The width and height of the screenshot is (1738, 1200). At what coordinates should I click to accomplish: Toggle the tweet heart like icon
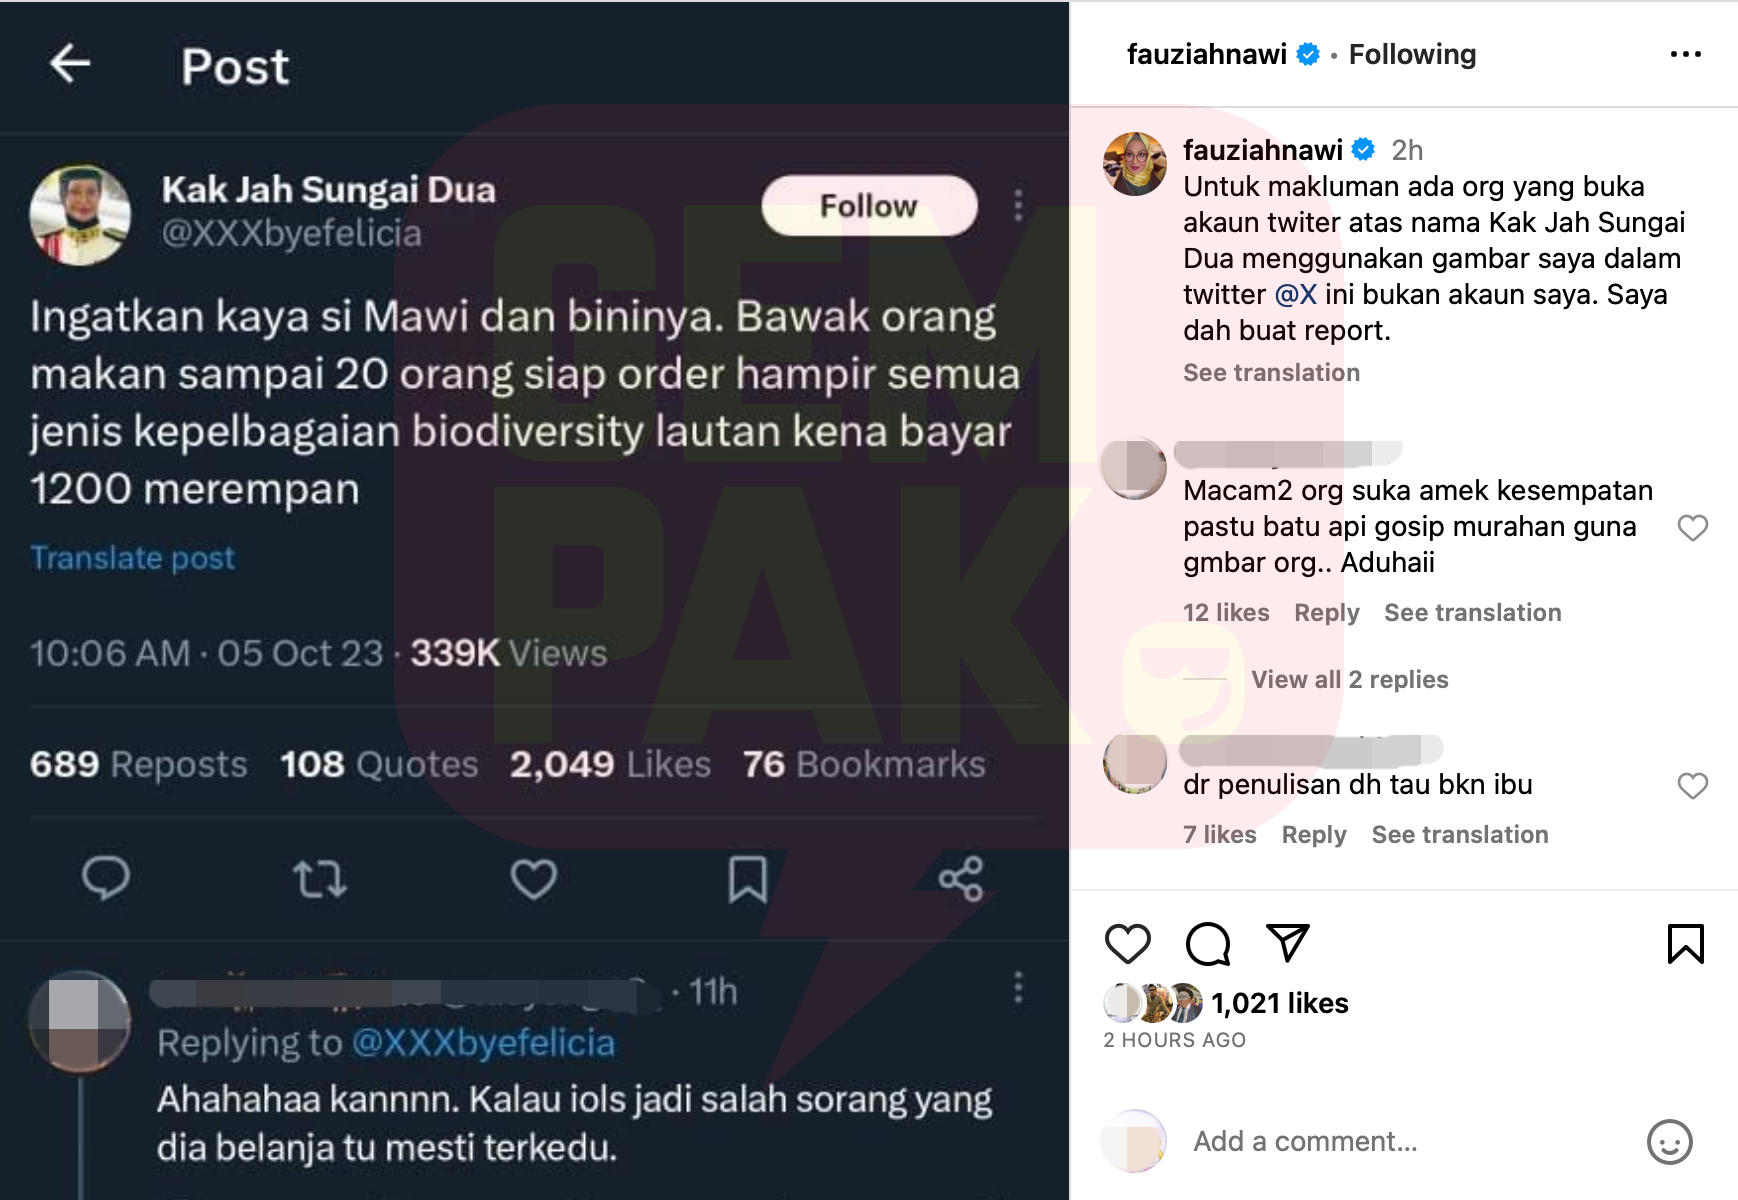pyautogui.click(x=534, y=880)
